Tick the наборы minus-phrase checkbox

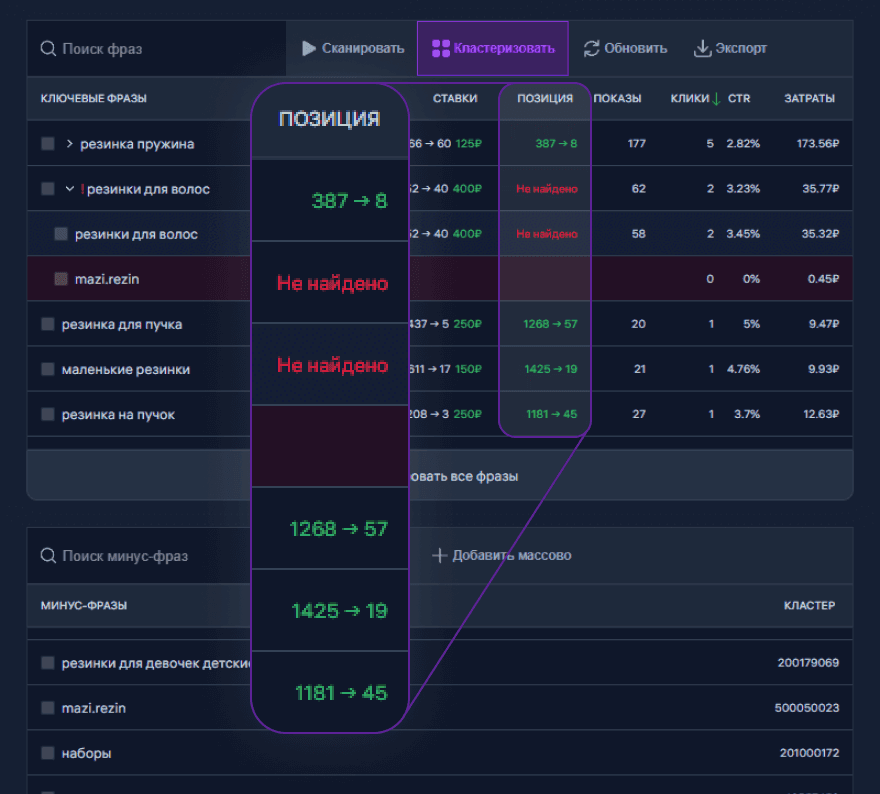click(48, 753)
